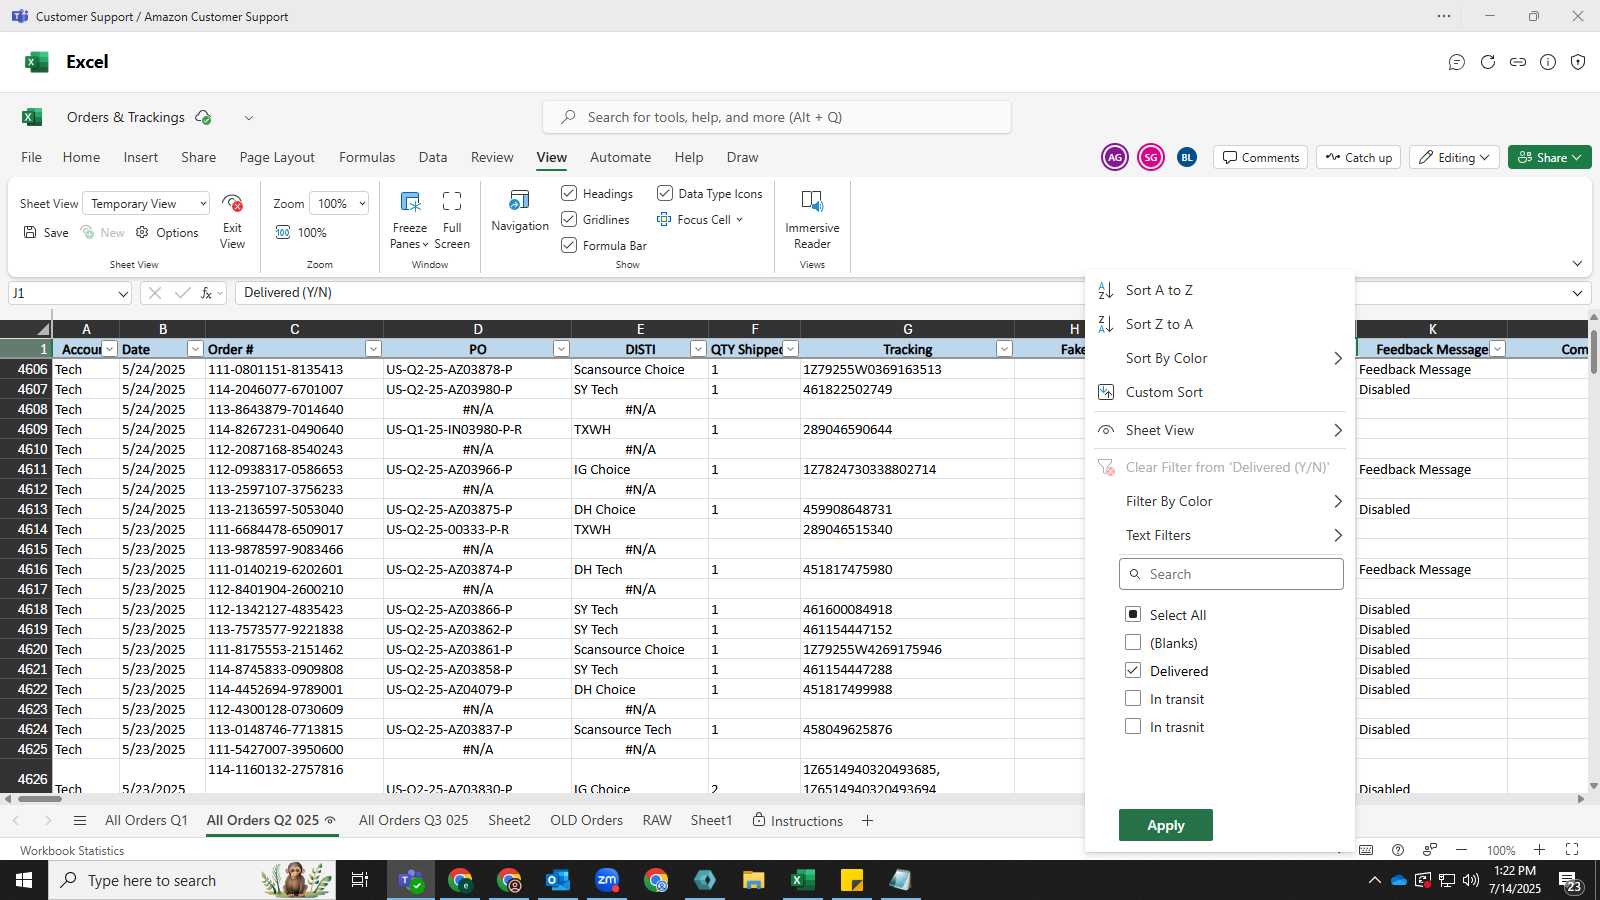Click the vertical scrollbar thumb
The image size is (1600, 900).
[x=1594, y=353]
